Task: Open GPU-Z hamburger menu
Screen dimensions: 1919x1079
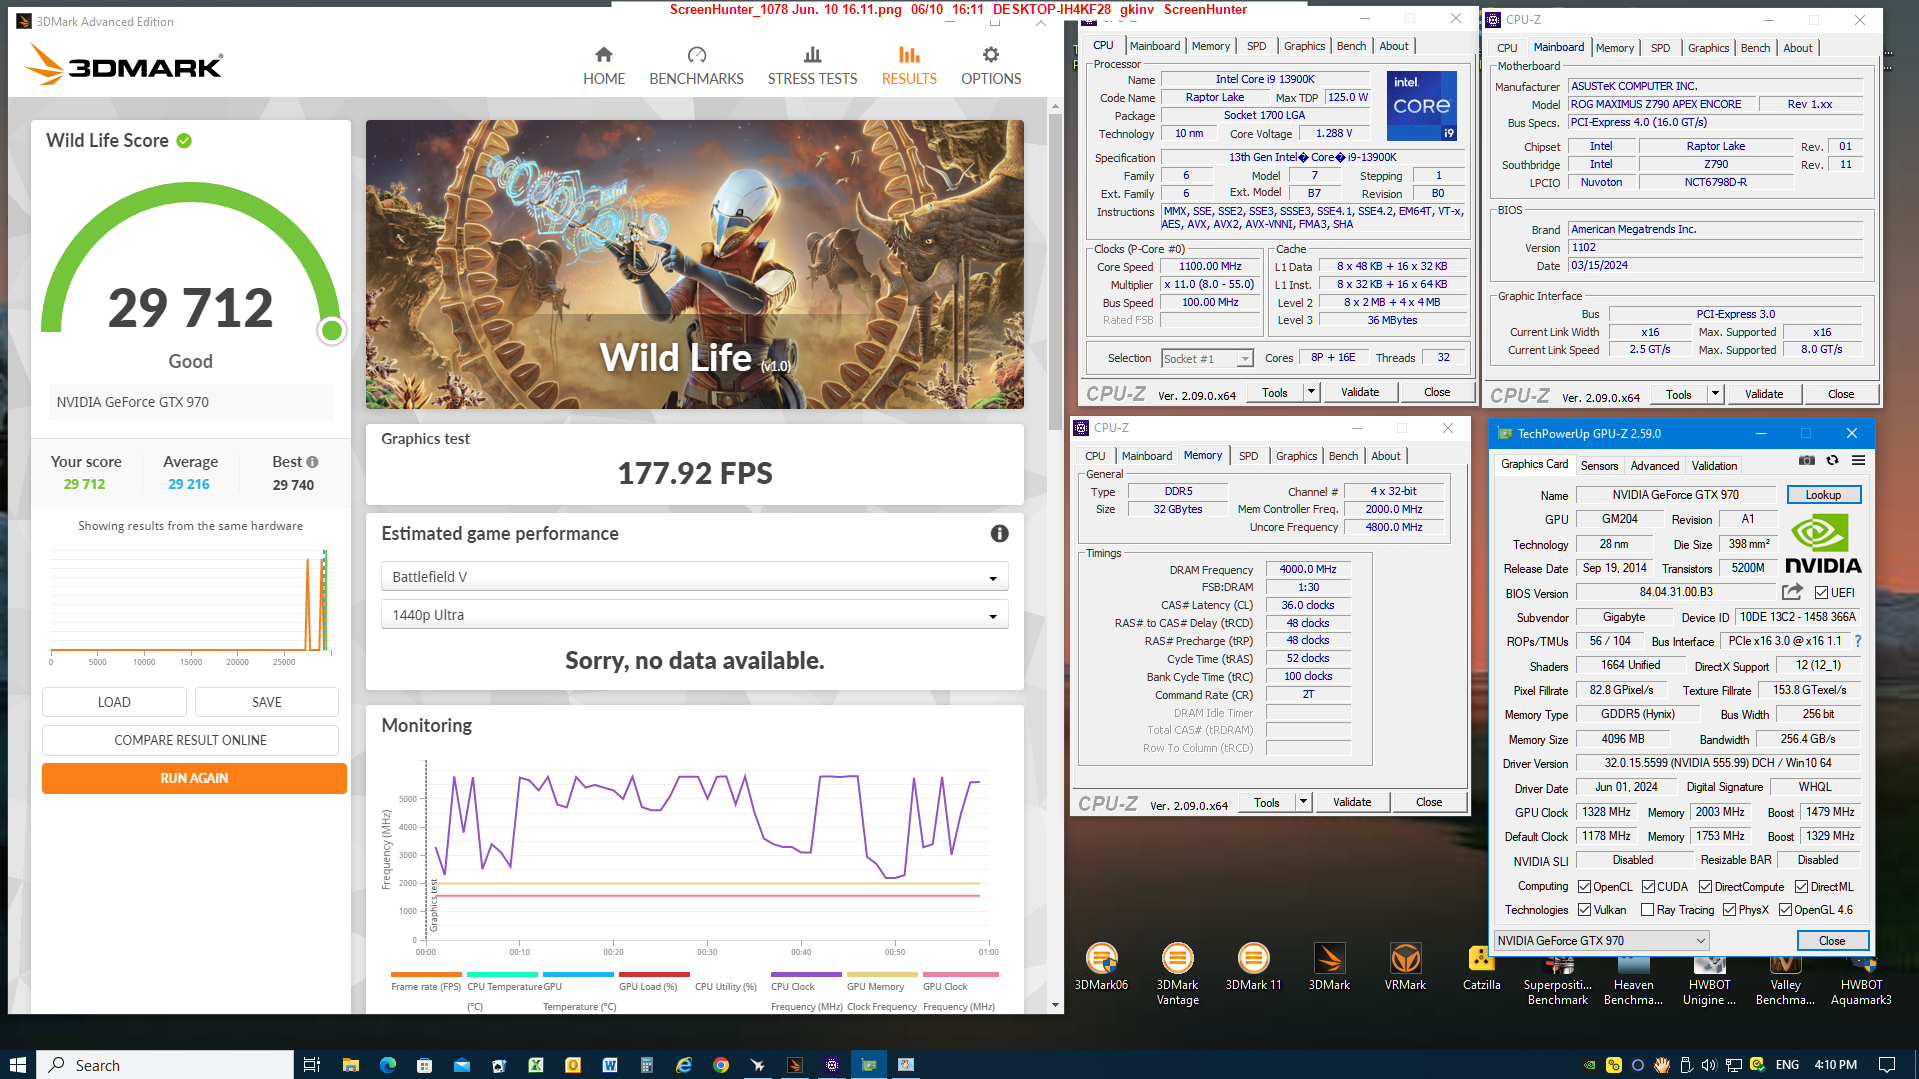Action: click(1858, 460)
